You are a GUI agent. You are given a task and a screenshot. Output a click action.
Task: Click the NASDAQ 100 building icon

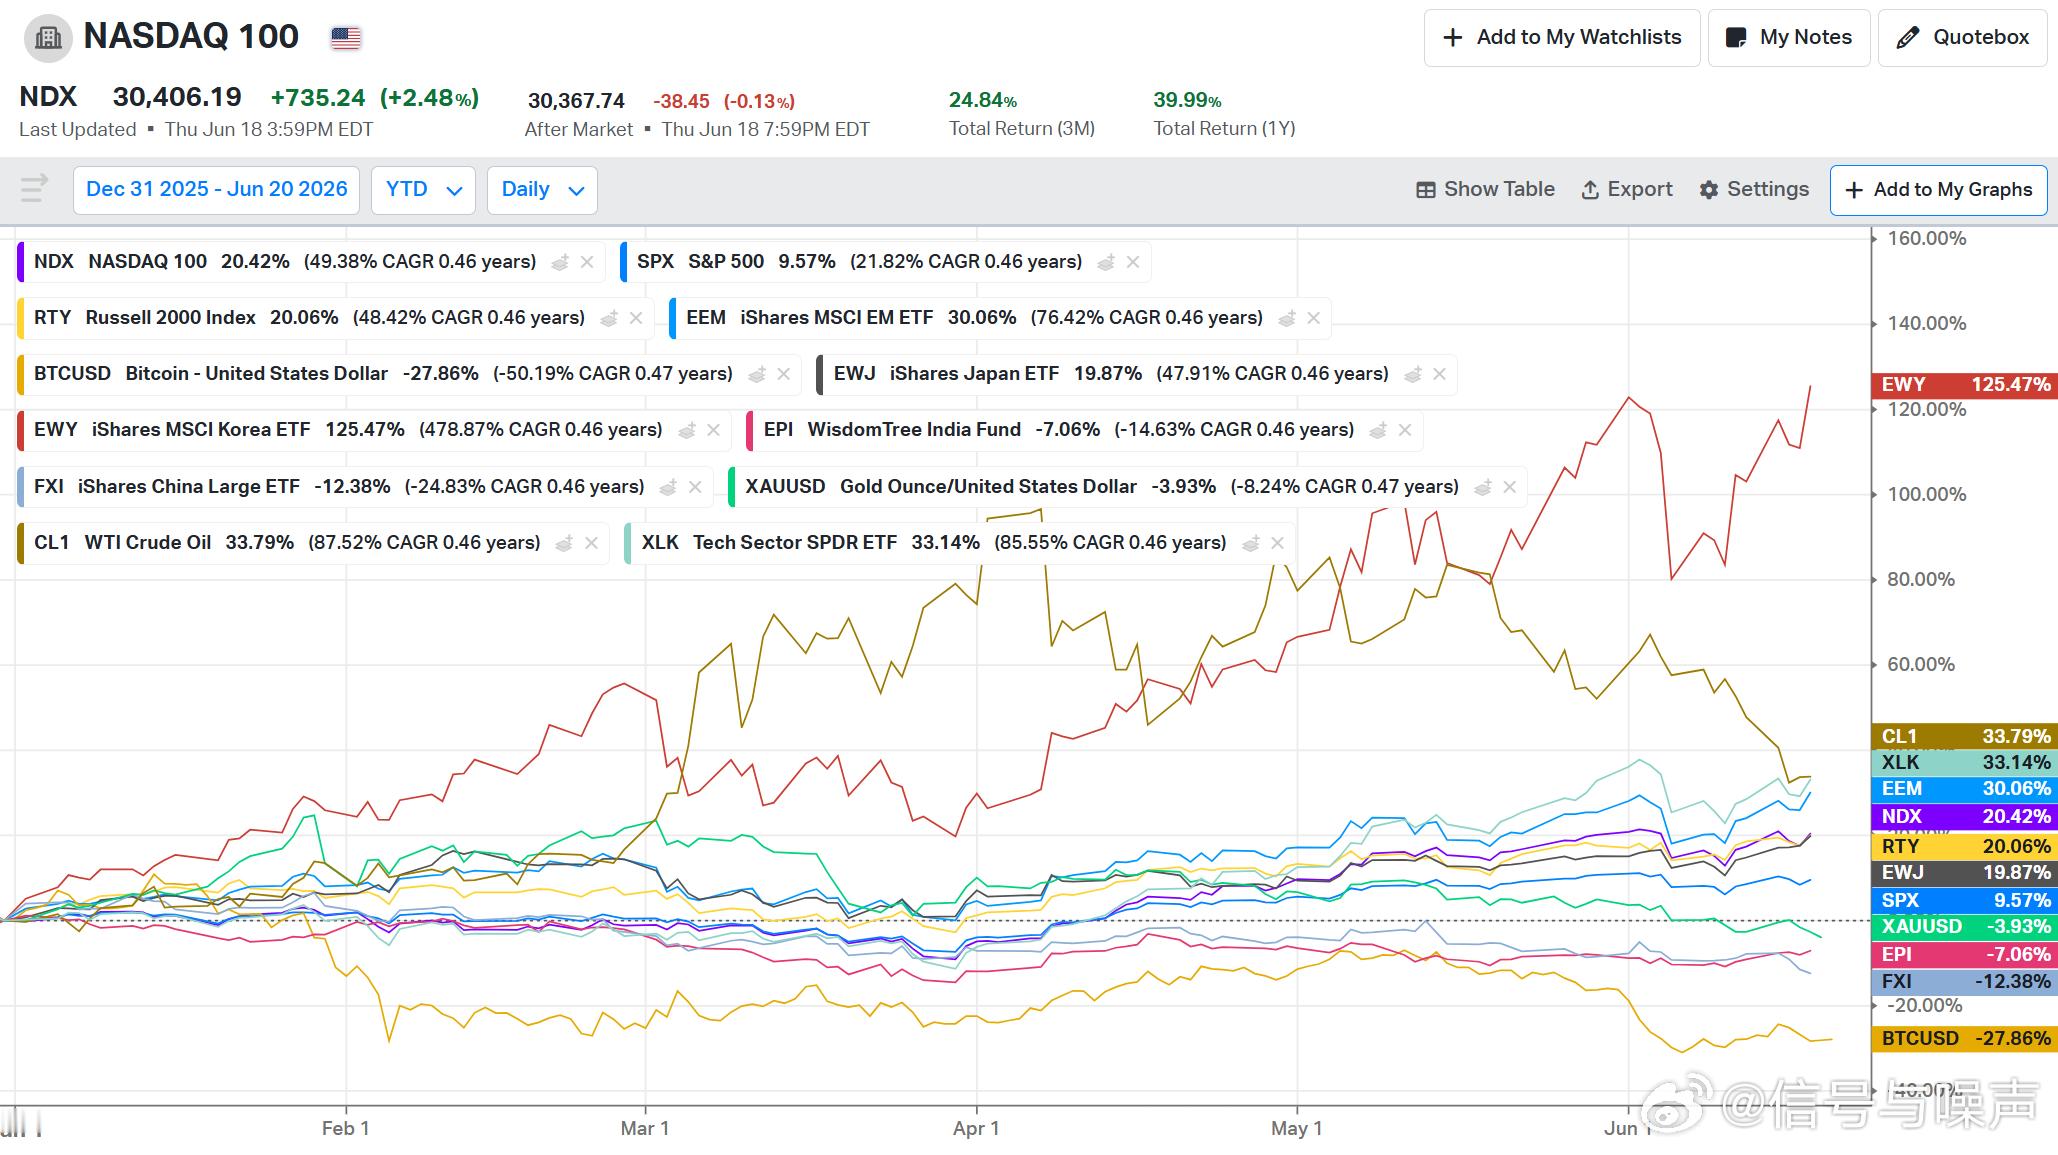pos(47,38)
